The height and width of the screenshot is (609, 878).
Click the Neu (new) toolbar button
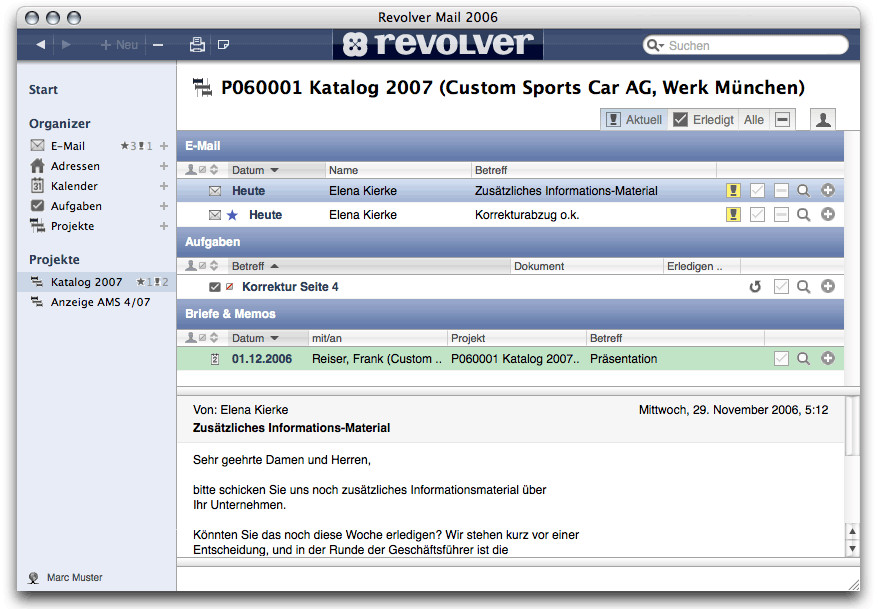point(119,45)
